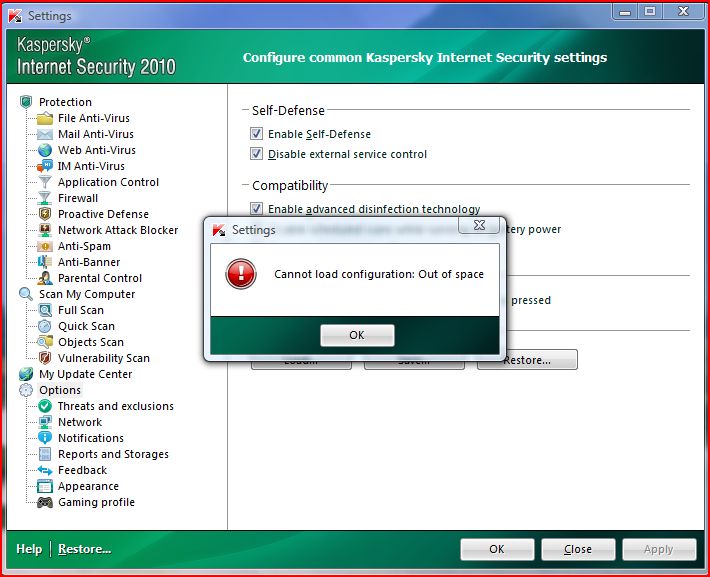The width and height of the screenshot is (710, 577).
Task: Click the Mail Anti-Virus envelope icon
Action: [45, 134]
